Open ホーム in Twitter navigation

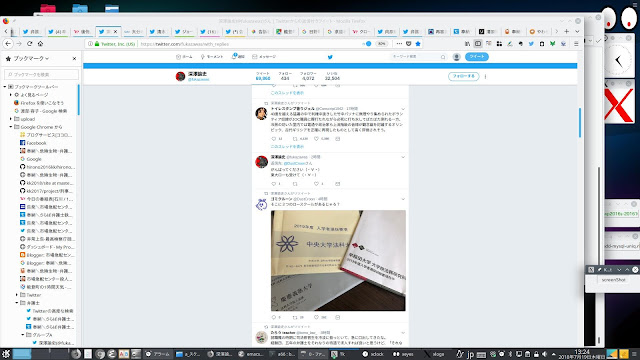(184, 57)
